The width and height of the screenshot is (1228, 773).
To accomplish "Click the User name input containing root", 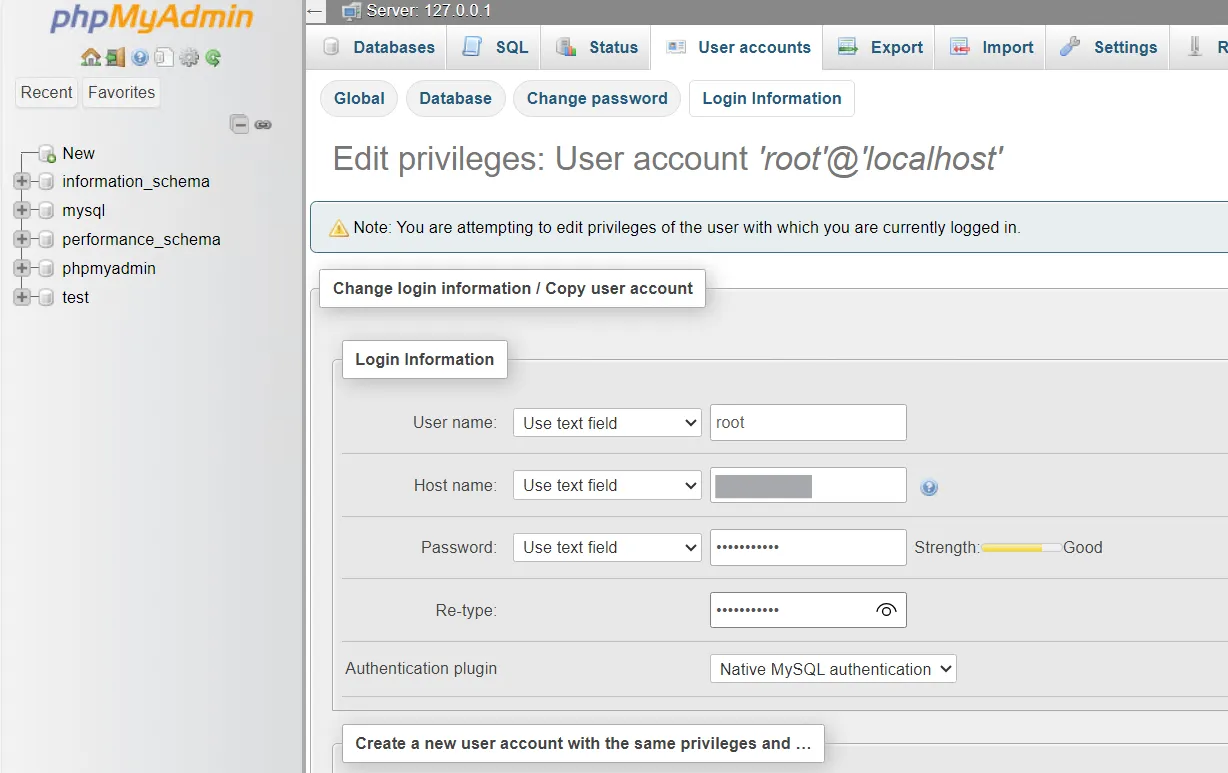I will pyautogui.click(x=807, y=422).
